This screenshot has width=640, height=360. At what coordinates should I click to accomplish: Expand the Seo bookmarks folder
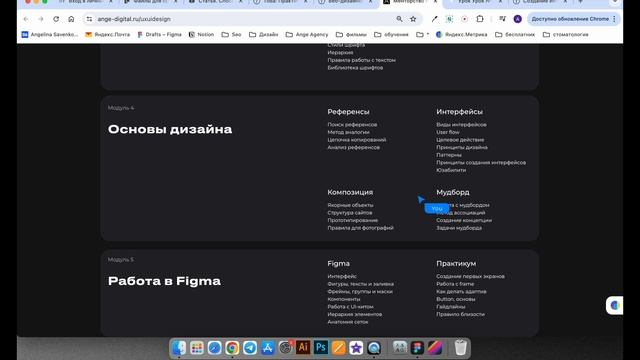coord(231,35)
